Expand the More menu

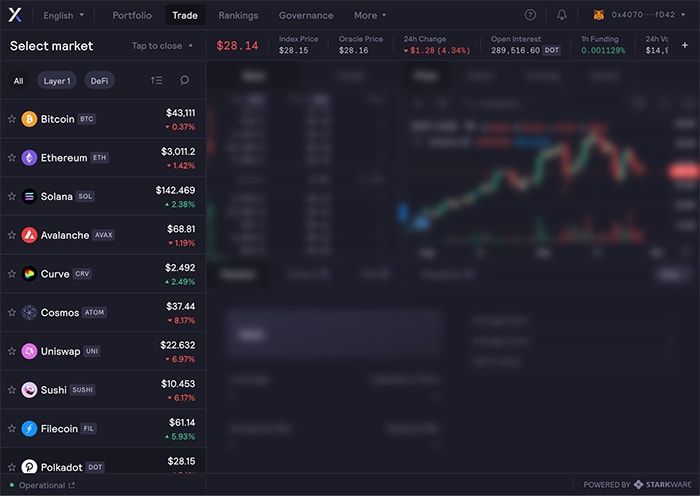coord(370,15)
